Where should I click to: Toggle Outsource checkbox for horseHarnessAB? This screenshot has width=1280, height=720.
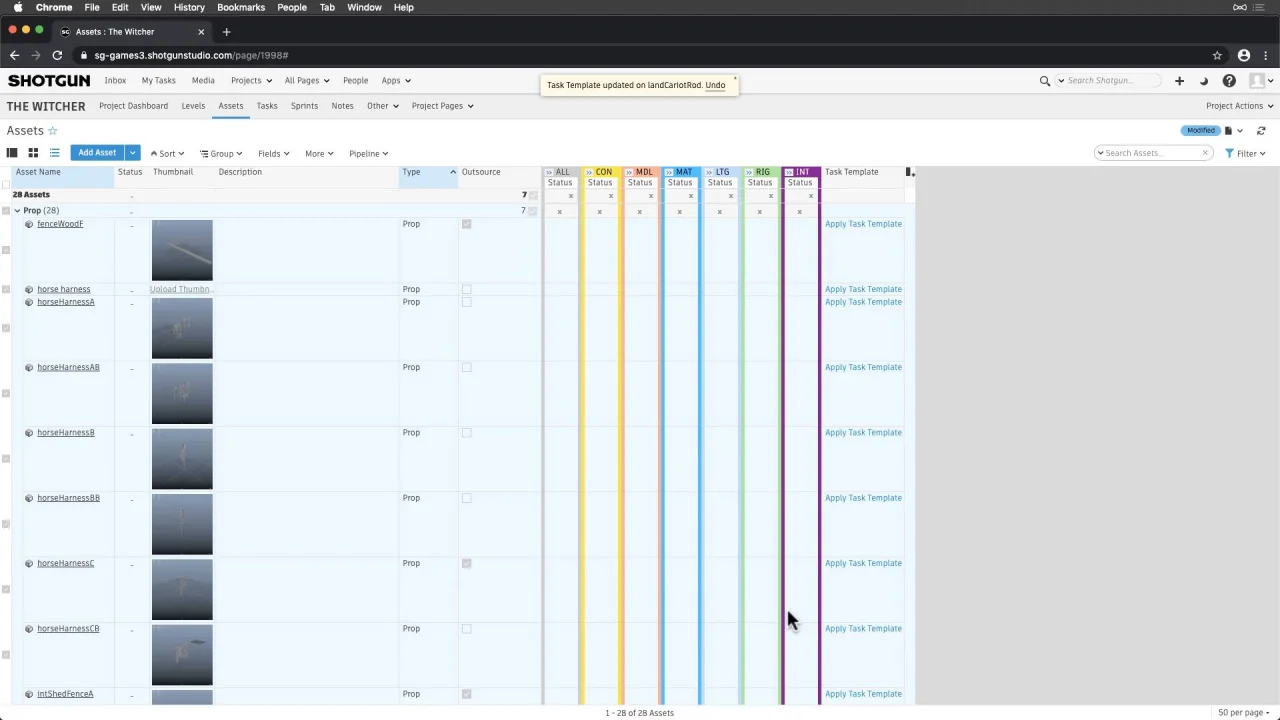click(x=466, y=367)
